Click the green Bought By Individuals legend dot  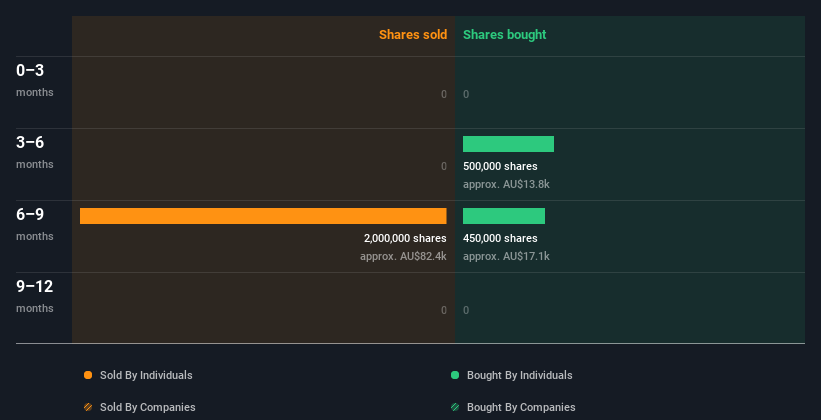tap(455, 375)
